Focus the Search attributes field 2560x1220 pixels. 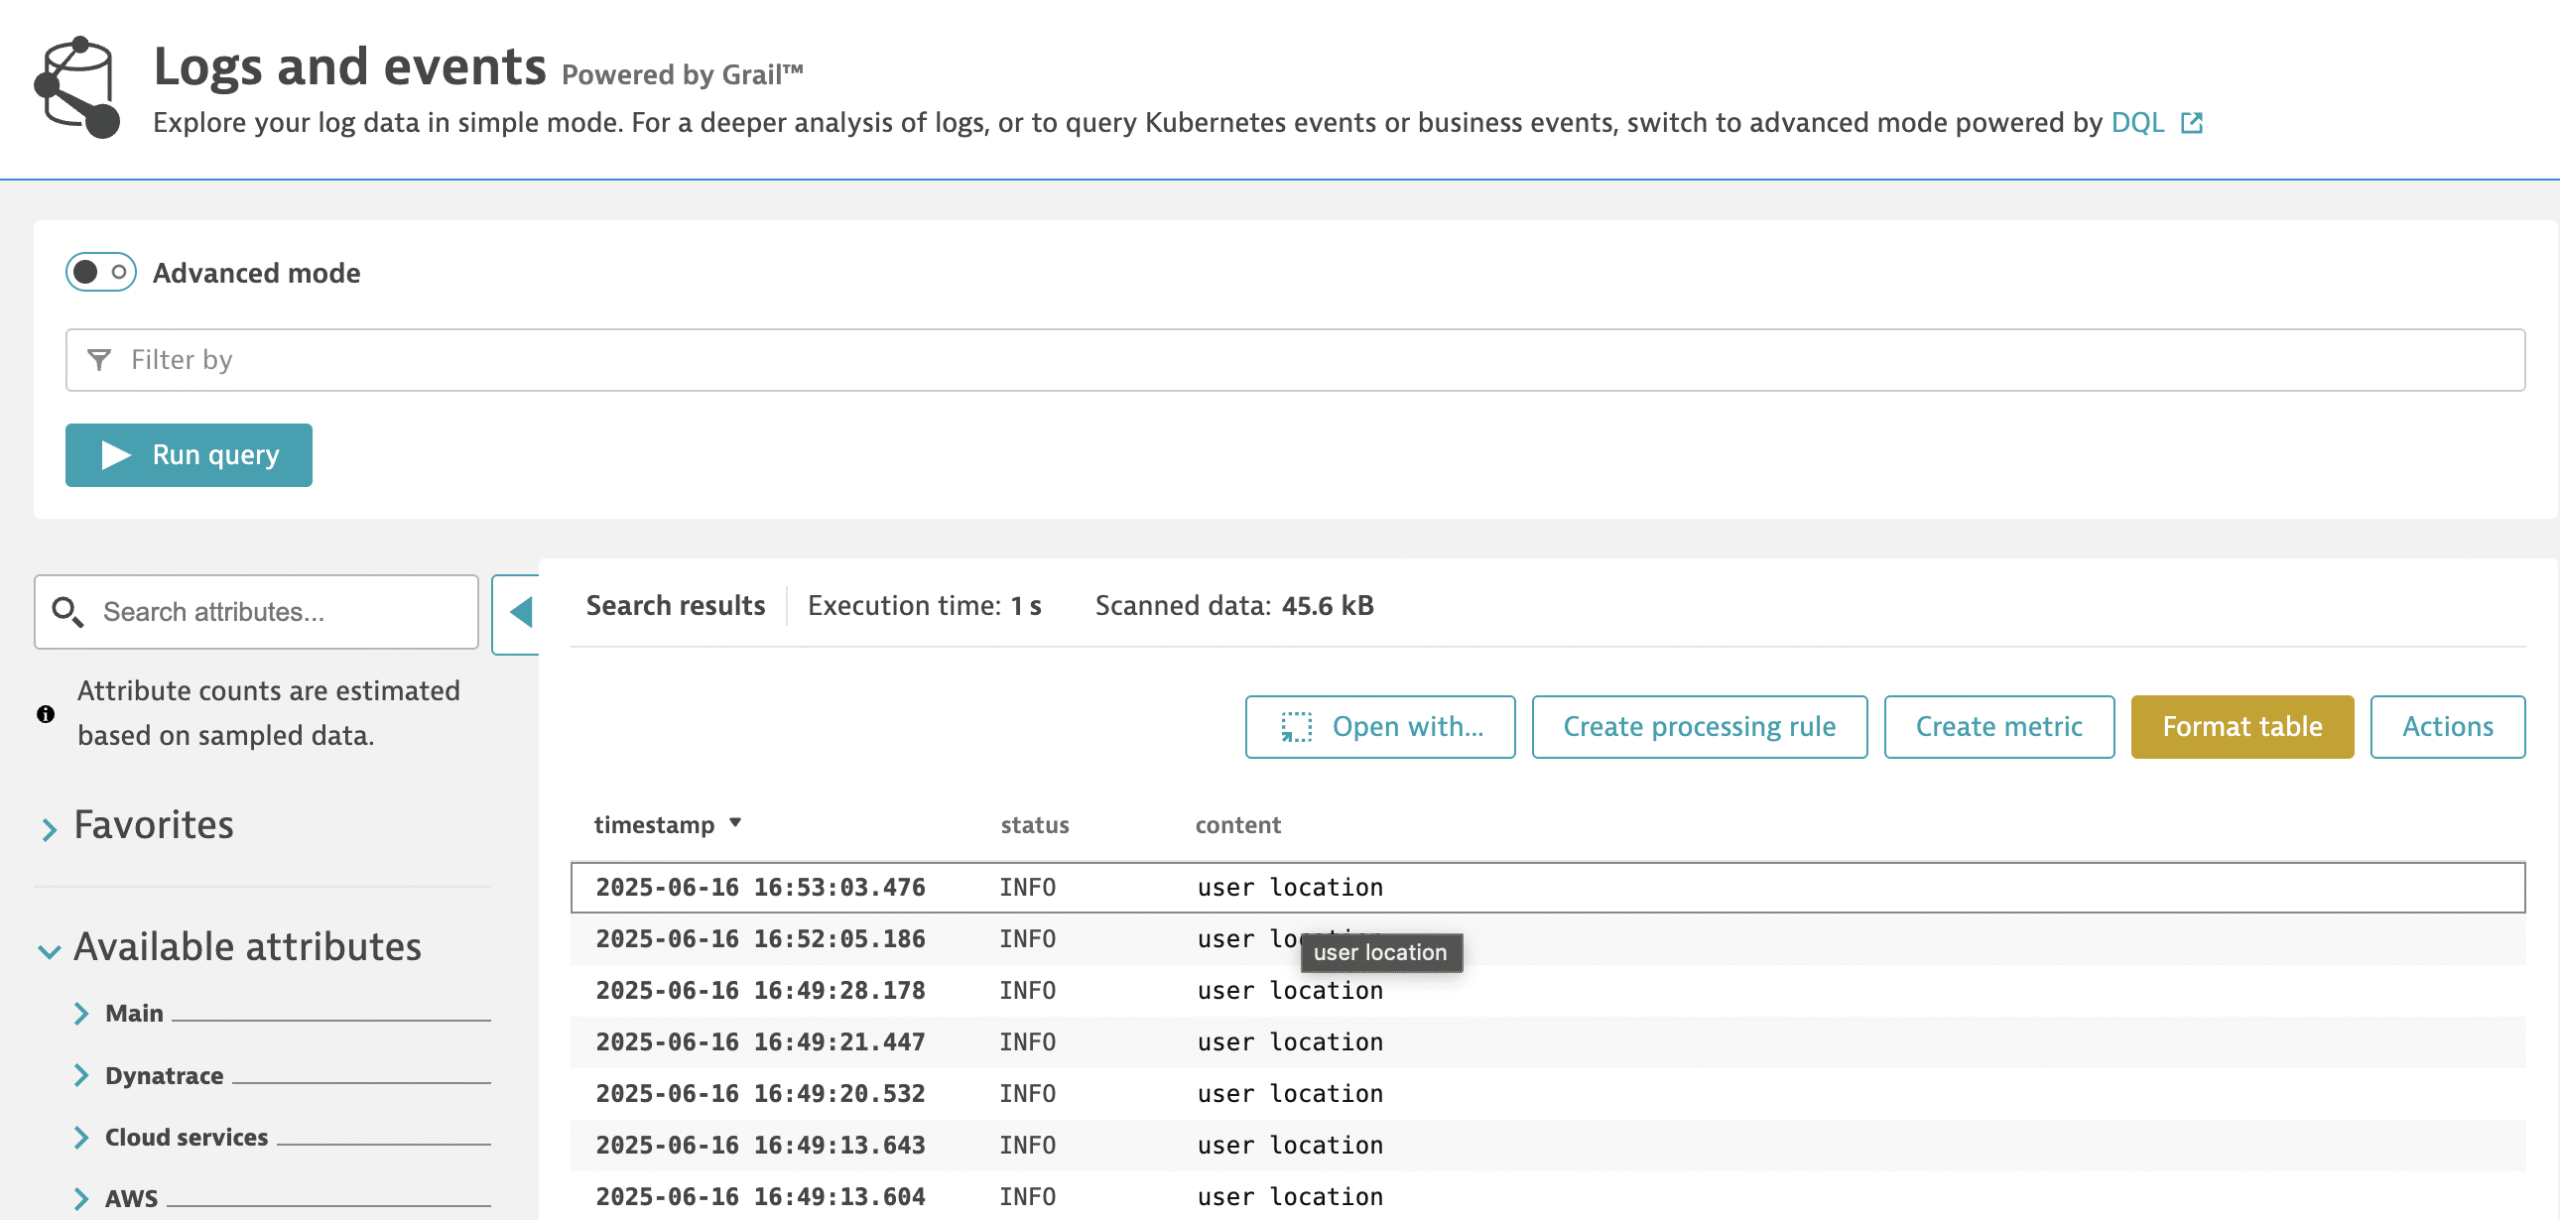click(x=256, y=612)
